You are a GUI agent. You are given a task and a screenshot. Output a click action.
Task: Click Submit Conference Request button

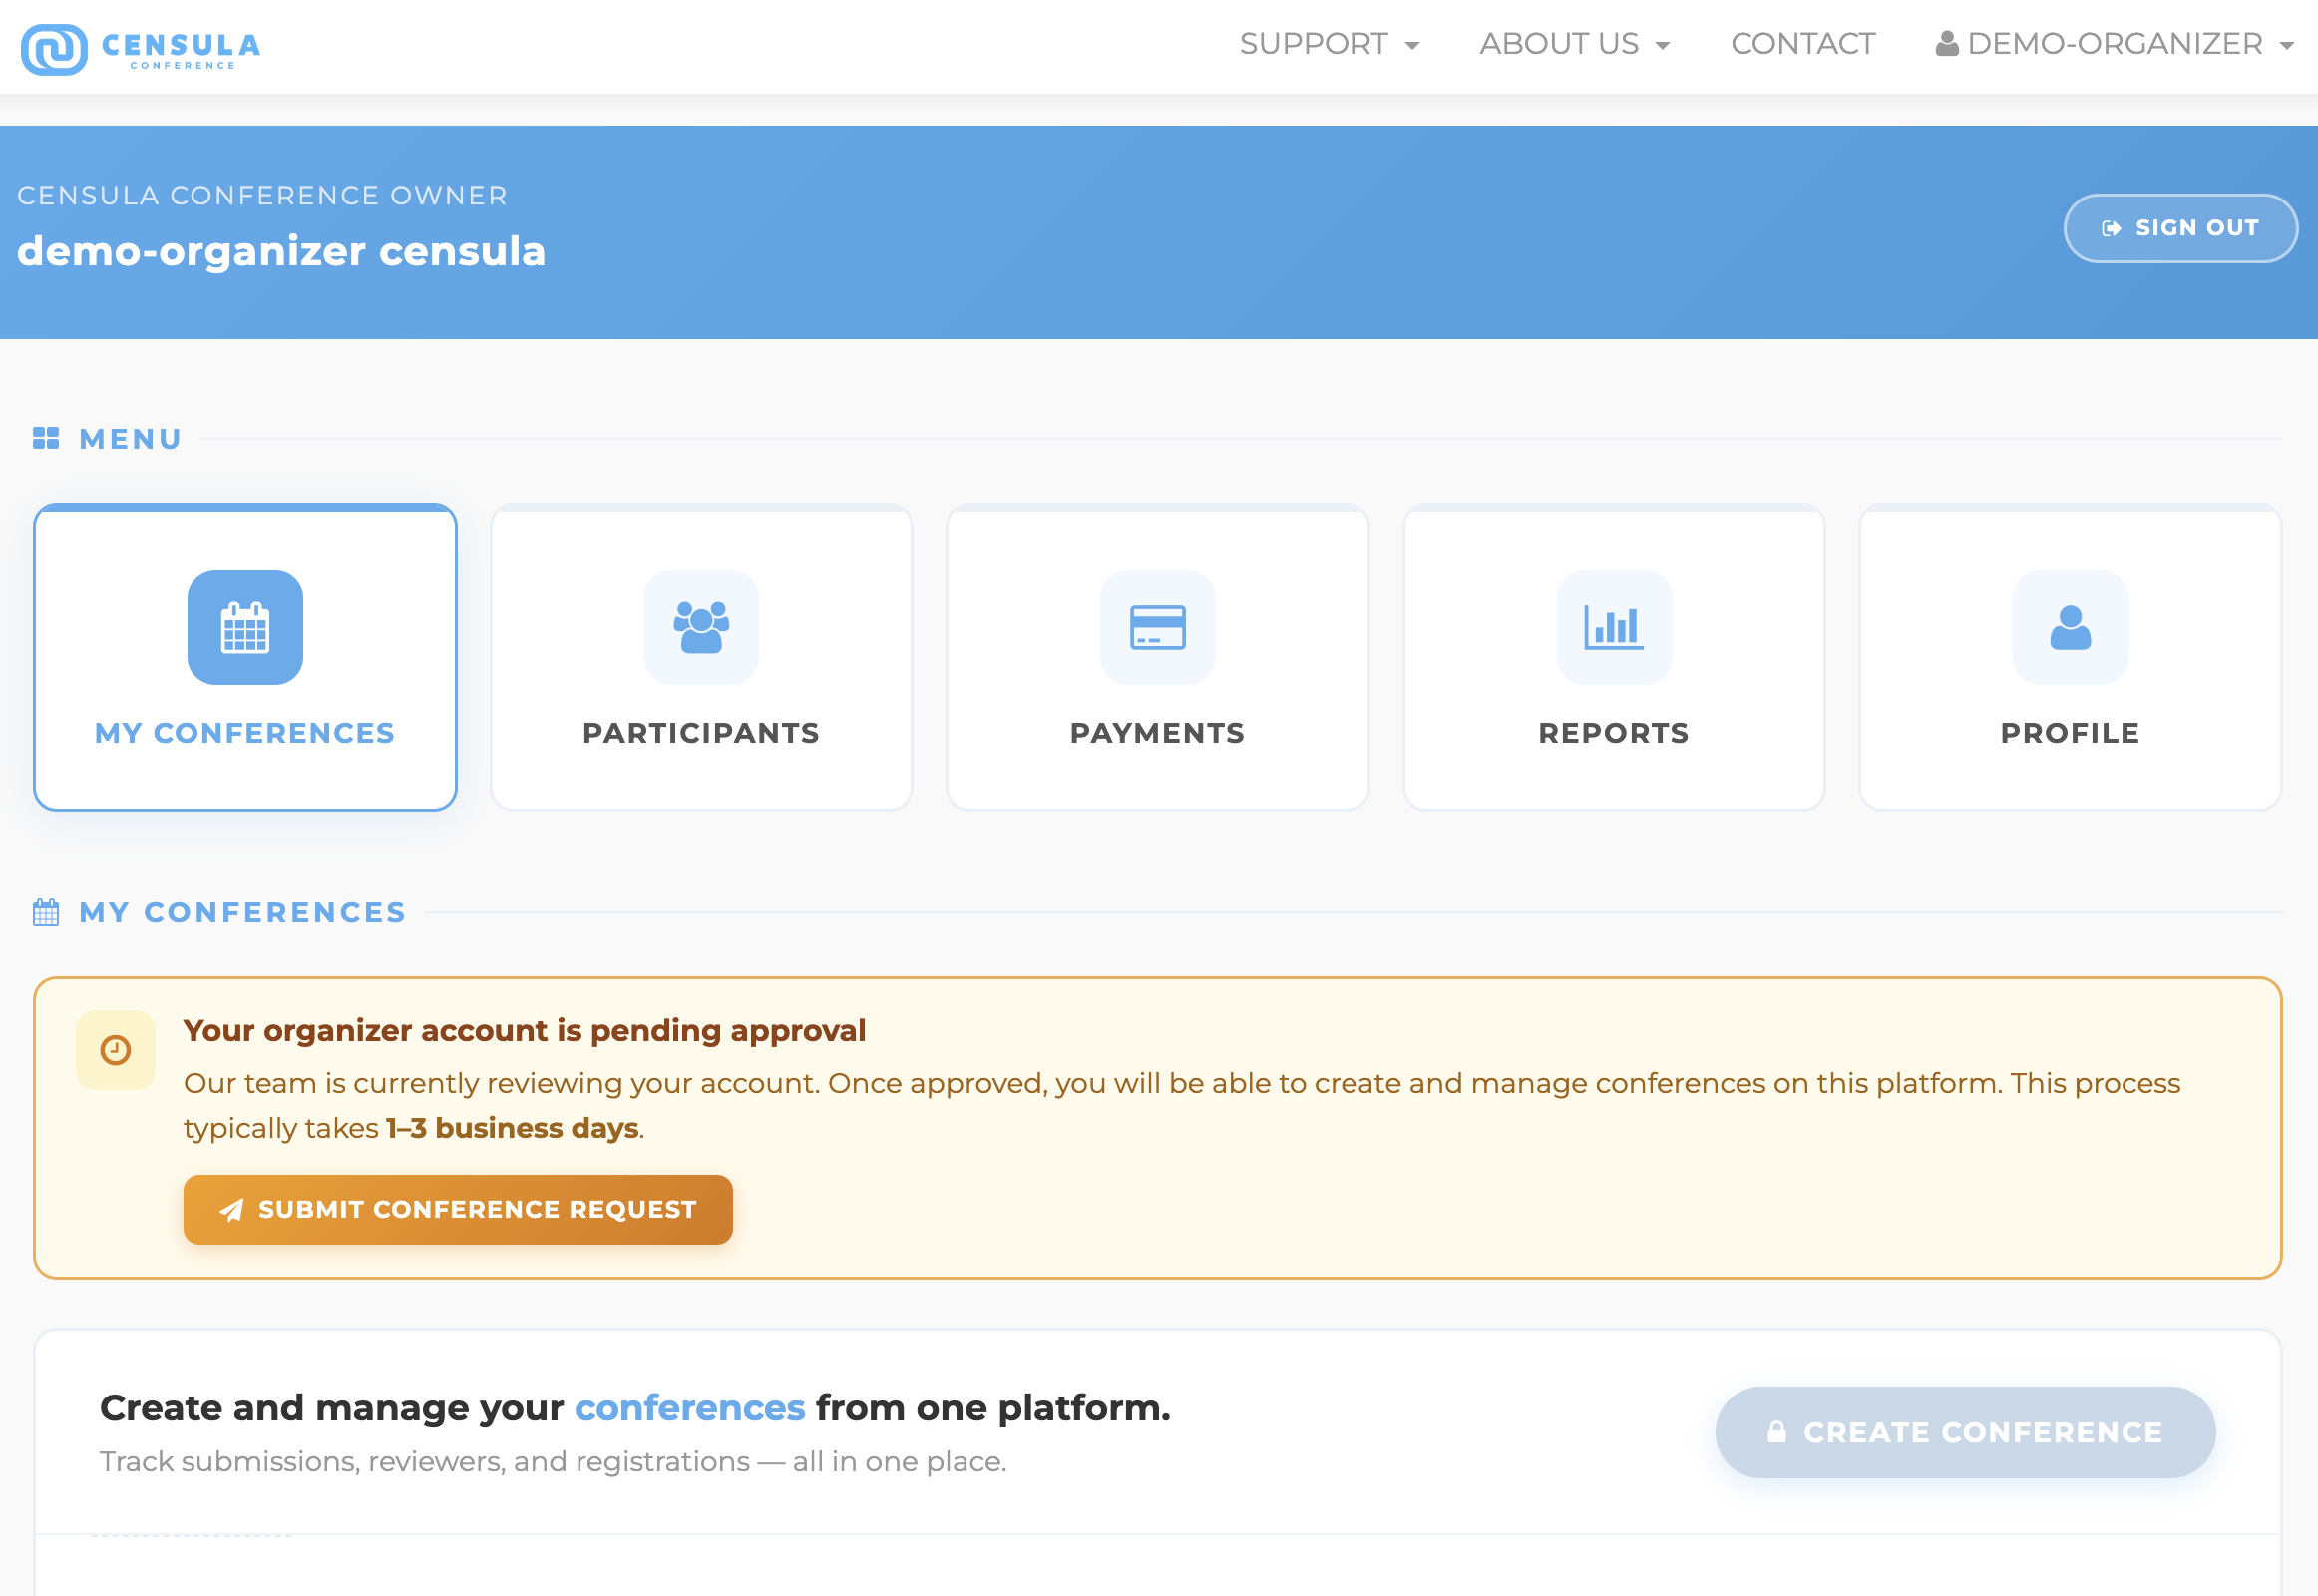coord(458,1210)
